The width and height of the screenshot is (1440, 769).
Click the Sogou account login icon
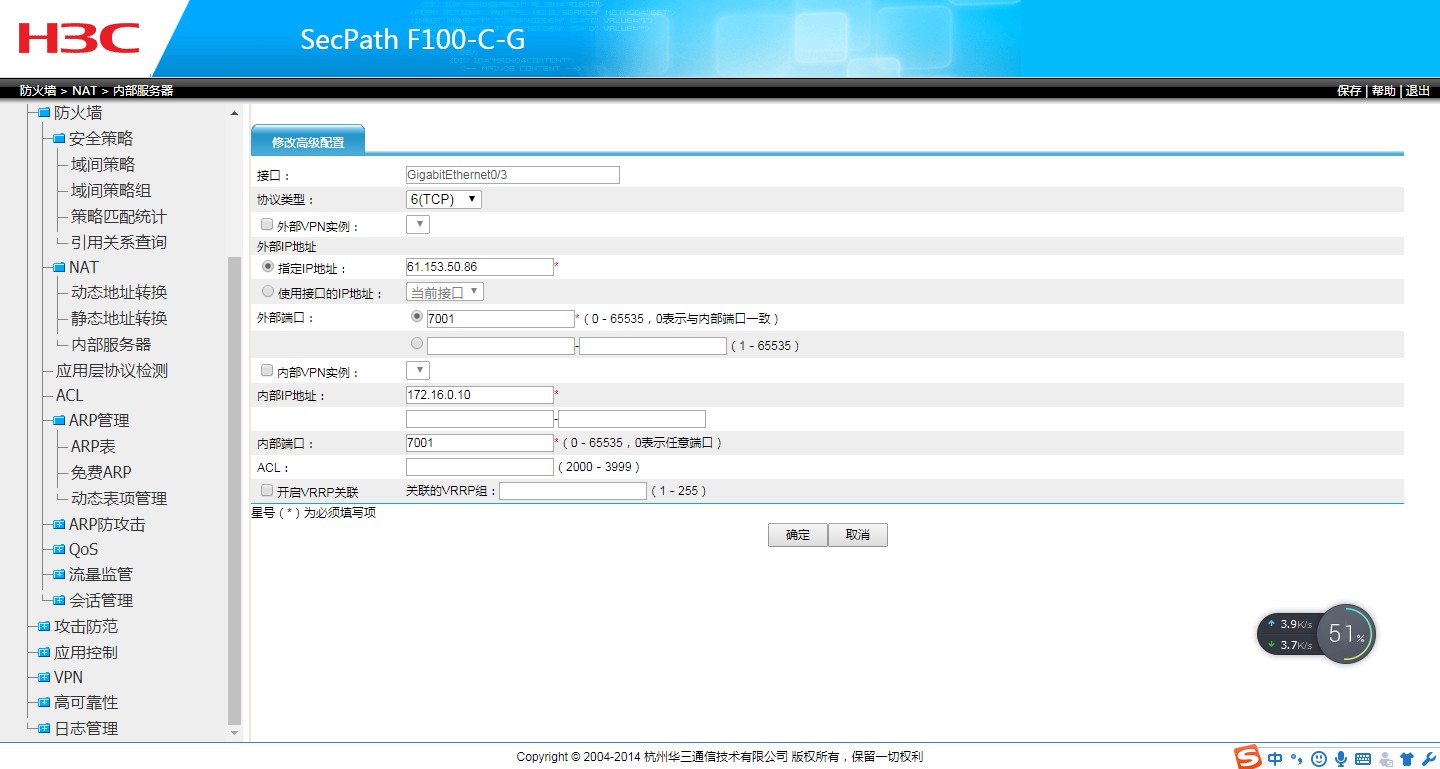1386,758
